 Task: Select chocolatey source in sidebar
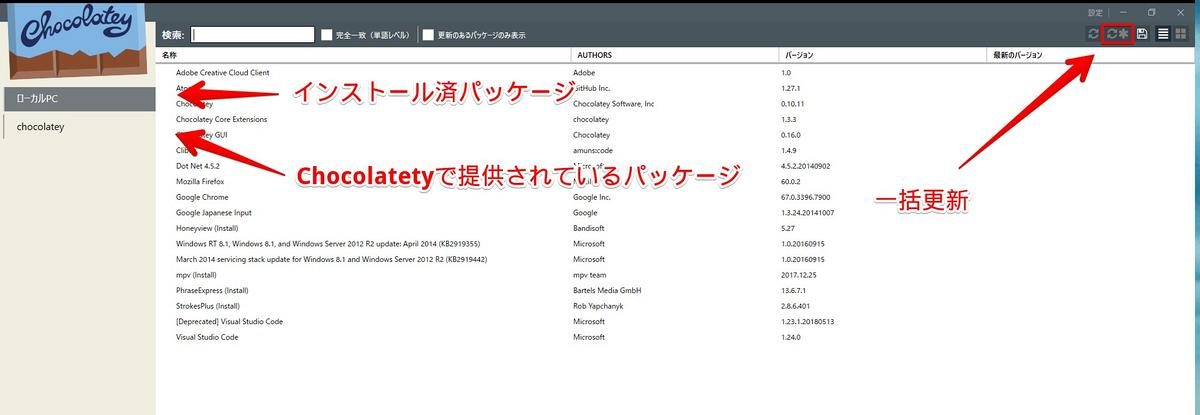point(78,127)
